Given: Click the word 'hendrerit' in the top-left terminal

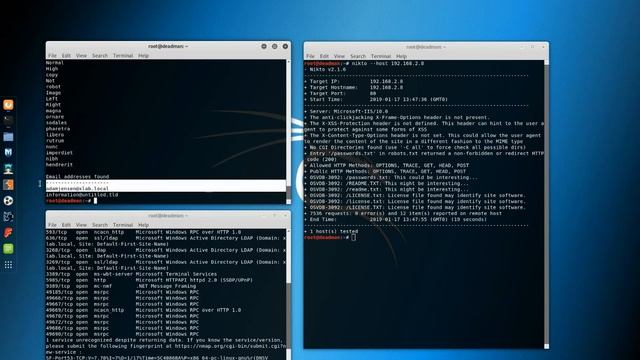Looking at the screenshot, I should [59, 164].
